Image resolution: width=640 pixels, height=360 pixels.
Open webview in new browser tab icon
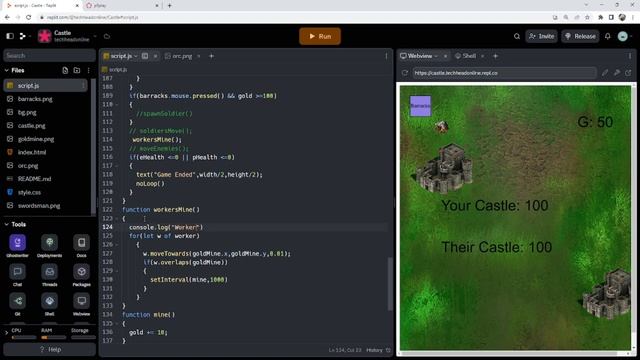pos(628,73)
